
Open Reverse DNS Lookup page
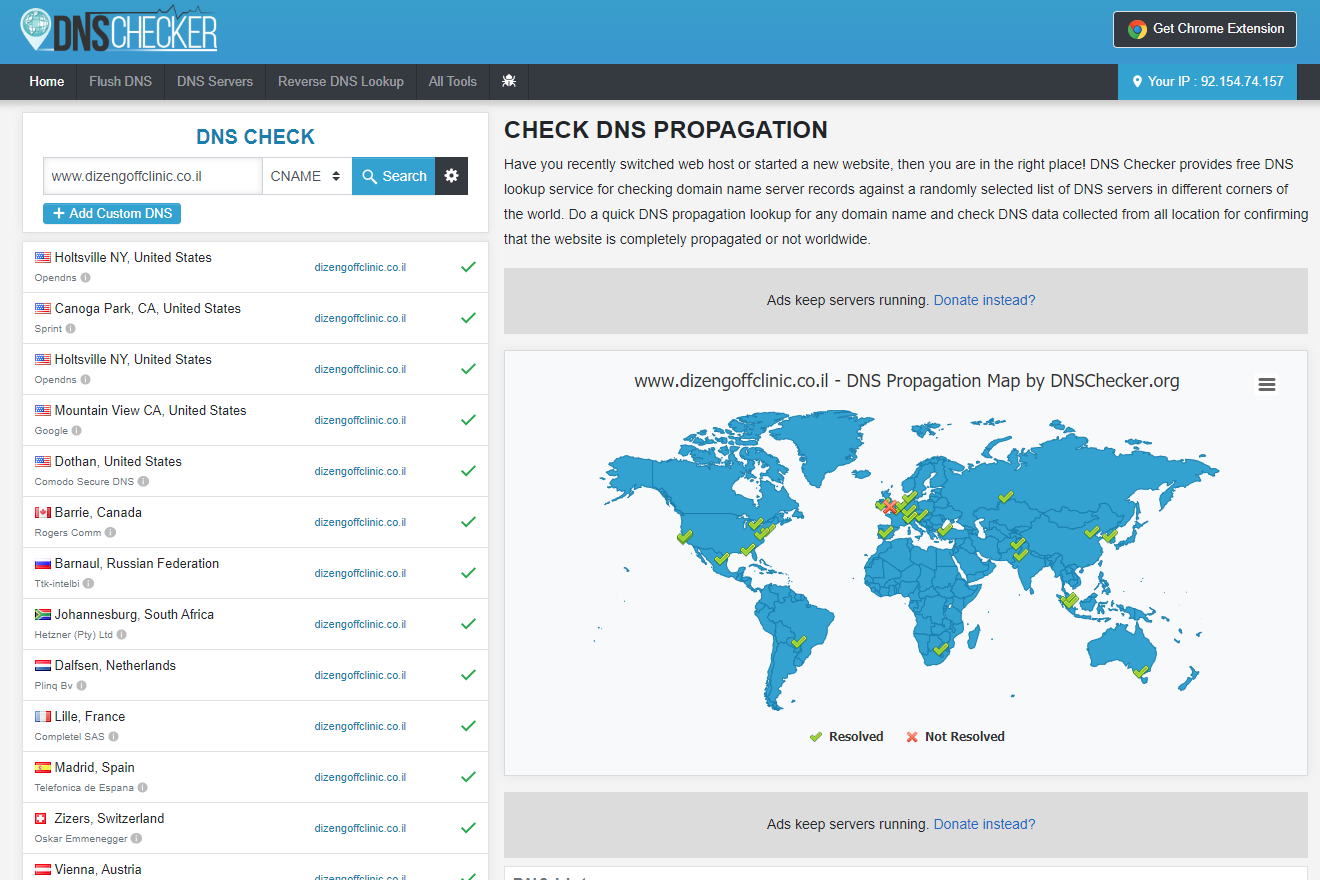pos(341,81)
